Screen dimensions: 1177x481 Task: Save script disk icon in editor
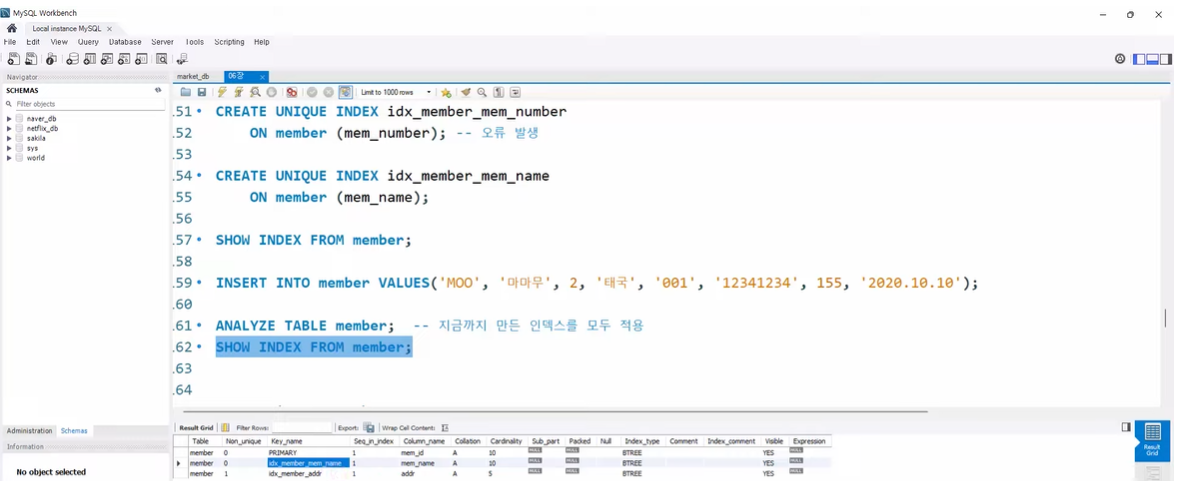pyautogui.click(x=201, y=92)
